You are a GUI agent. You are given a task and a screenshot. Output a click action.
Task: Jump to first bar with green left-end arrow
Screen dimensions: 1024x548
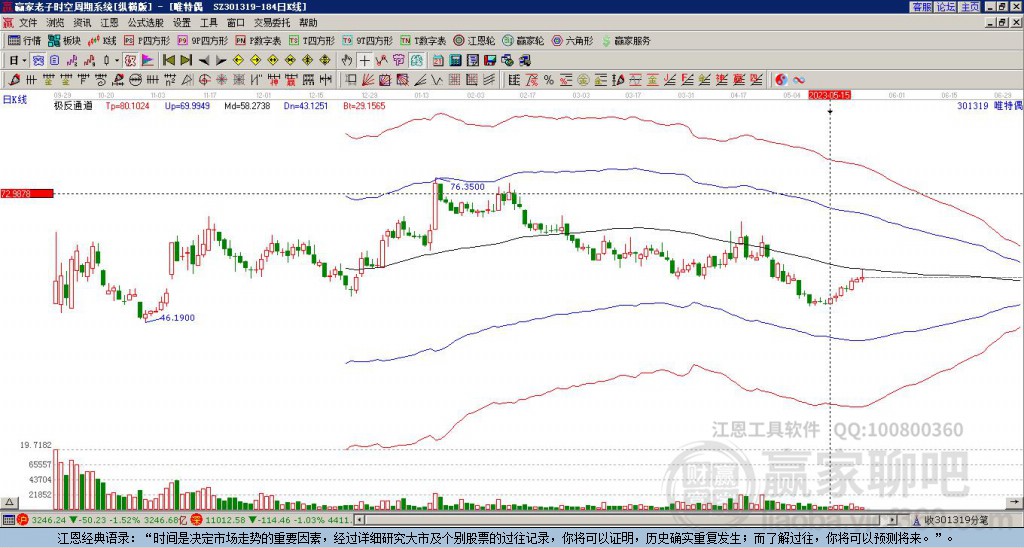point(168,60)
